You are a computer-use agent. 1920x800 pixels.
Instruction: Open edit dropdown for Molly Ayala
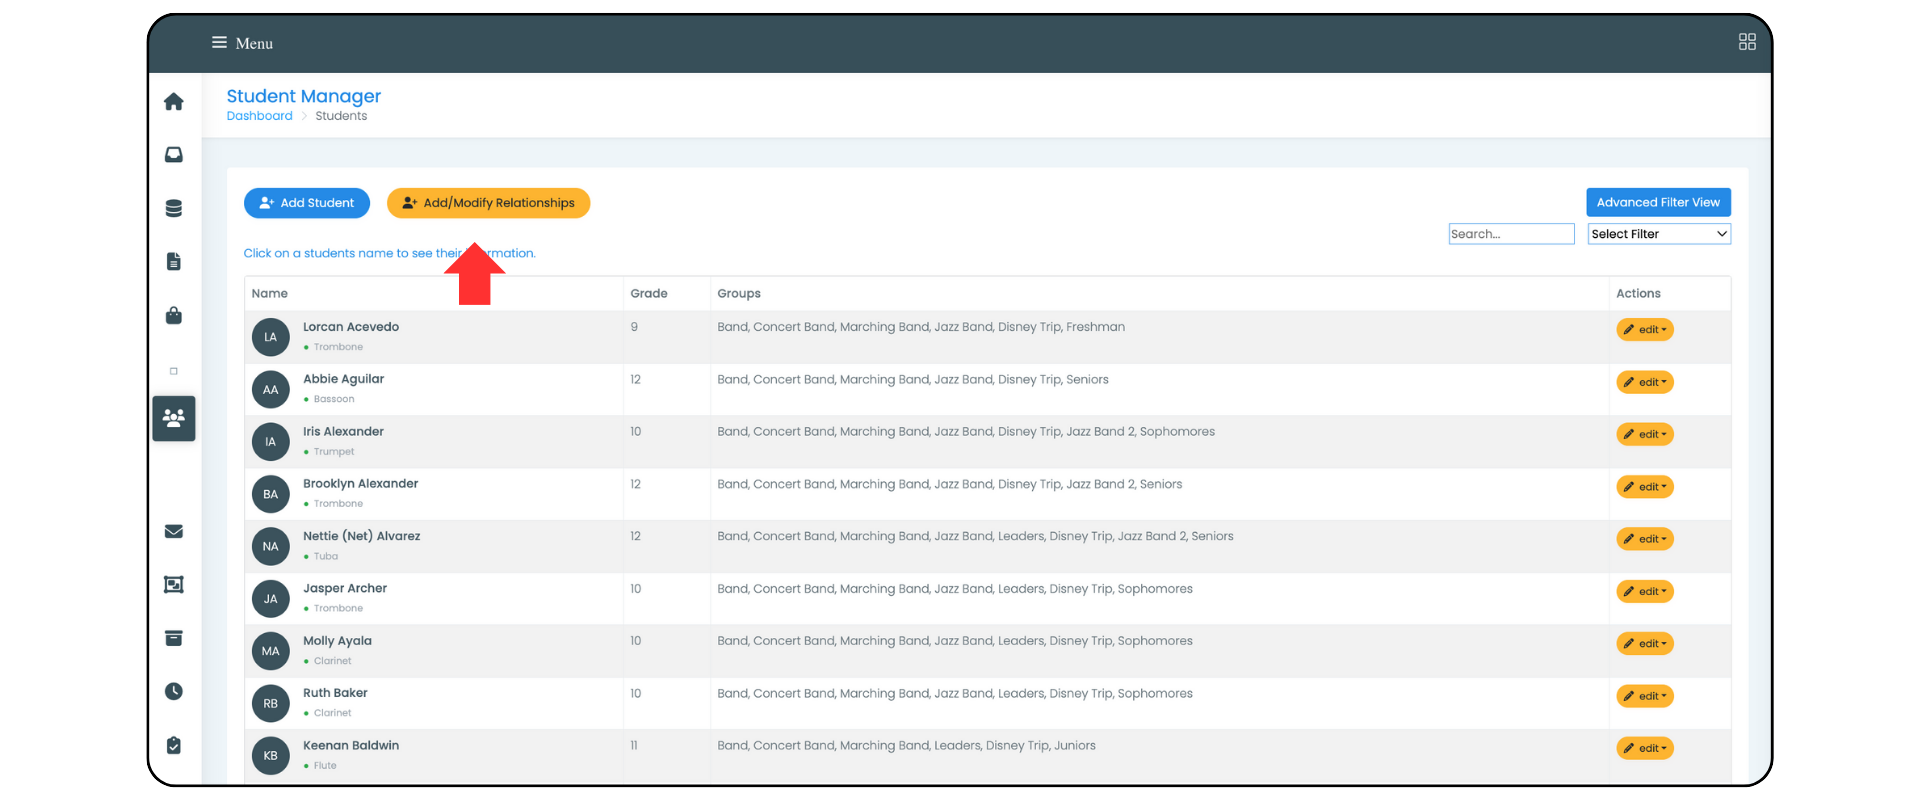pos(1645,644)
